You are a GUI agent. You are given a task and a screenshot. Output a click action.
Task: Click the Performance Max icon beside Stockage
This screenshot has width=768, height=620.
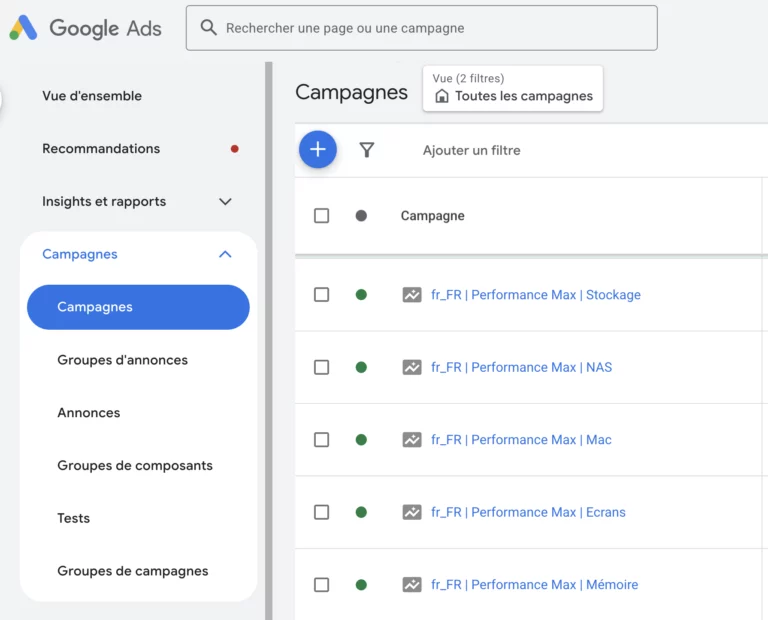pyautogui.click(x=412, y=295)
